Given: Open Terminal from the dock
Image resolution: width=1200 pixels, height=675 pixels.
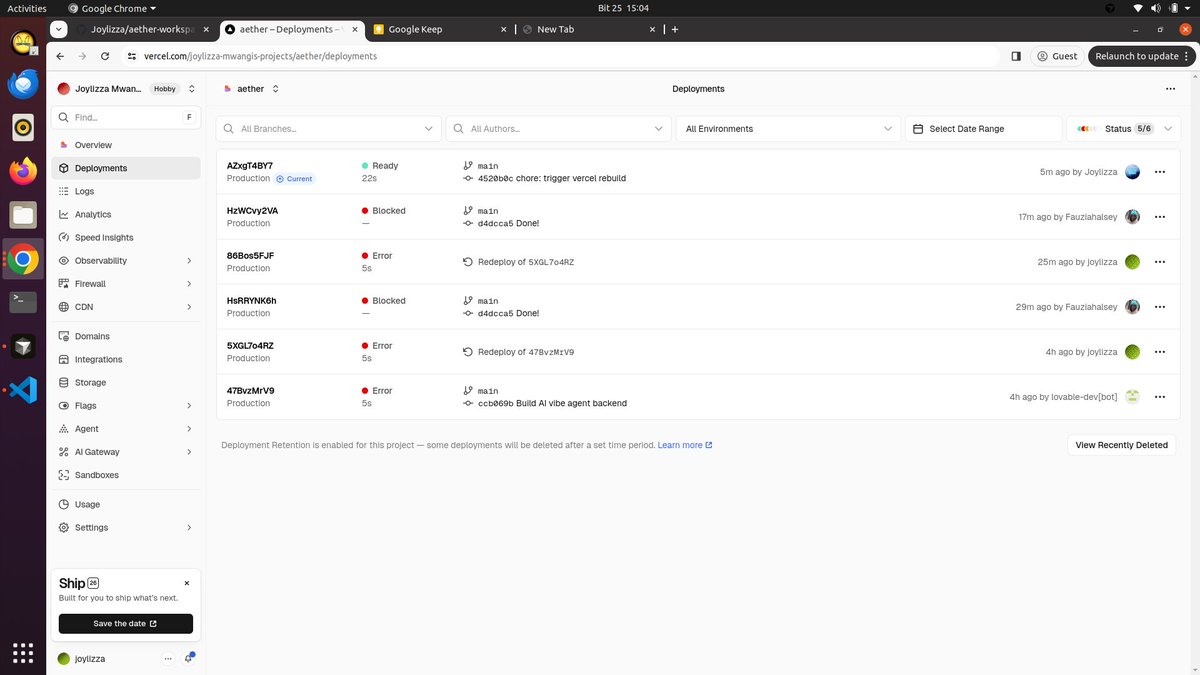Looking at the screenshot, I should (x=23, y=302).
